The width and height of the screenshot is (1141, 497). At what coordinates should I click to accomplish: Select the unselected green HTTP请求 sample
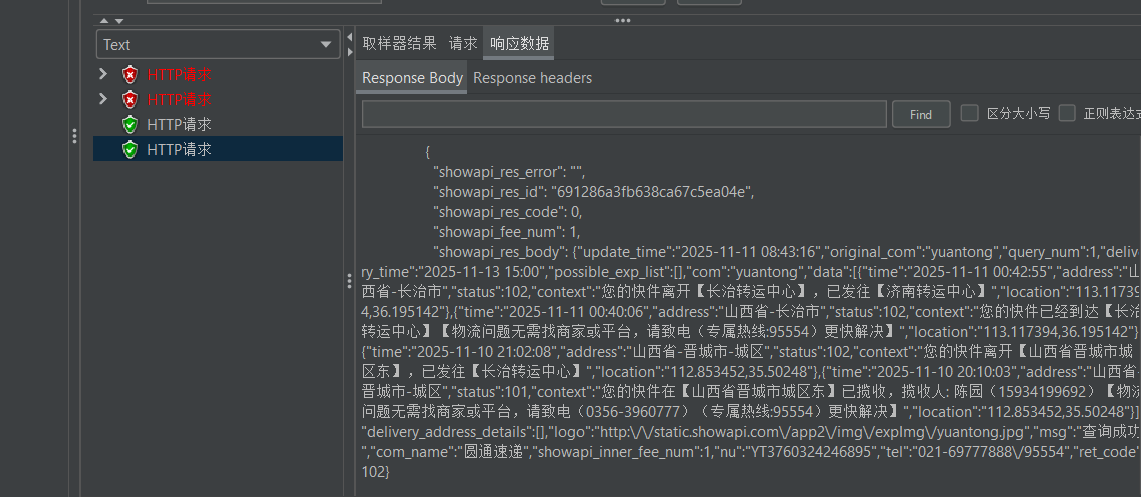(x=179, y=124)
